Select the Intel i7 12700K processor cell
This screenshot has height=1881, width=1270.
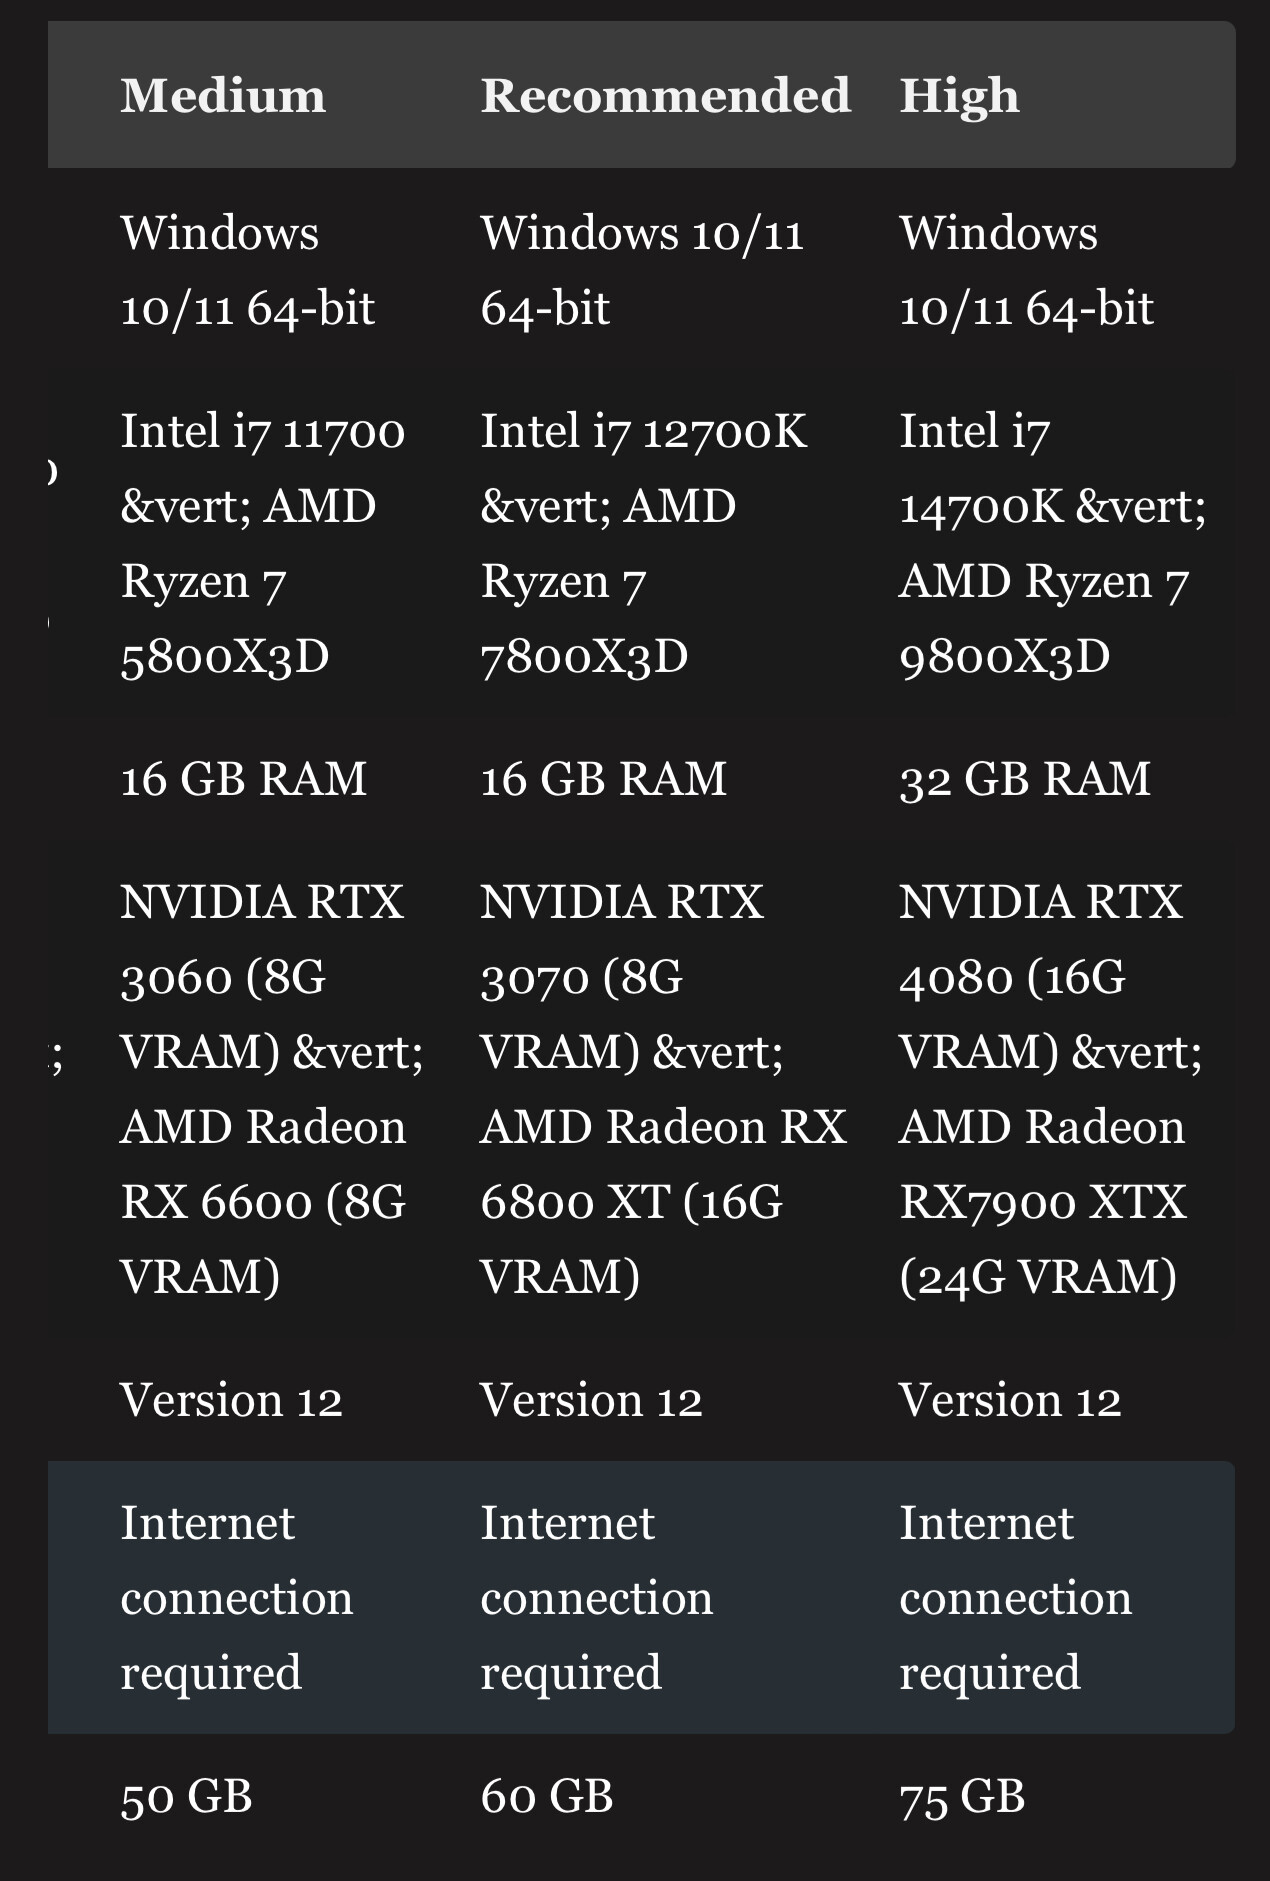click(643, 543)
